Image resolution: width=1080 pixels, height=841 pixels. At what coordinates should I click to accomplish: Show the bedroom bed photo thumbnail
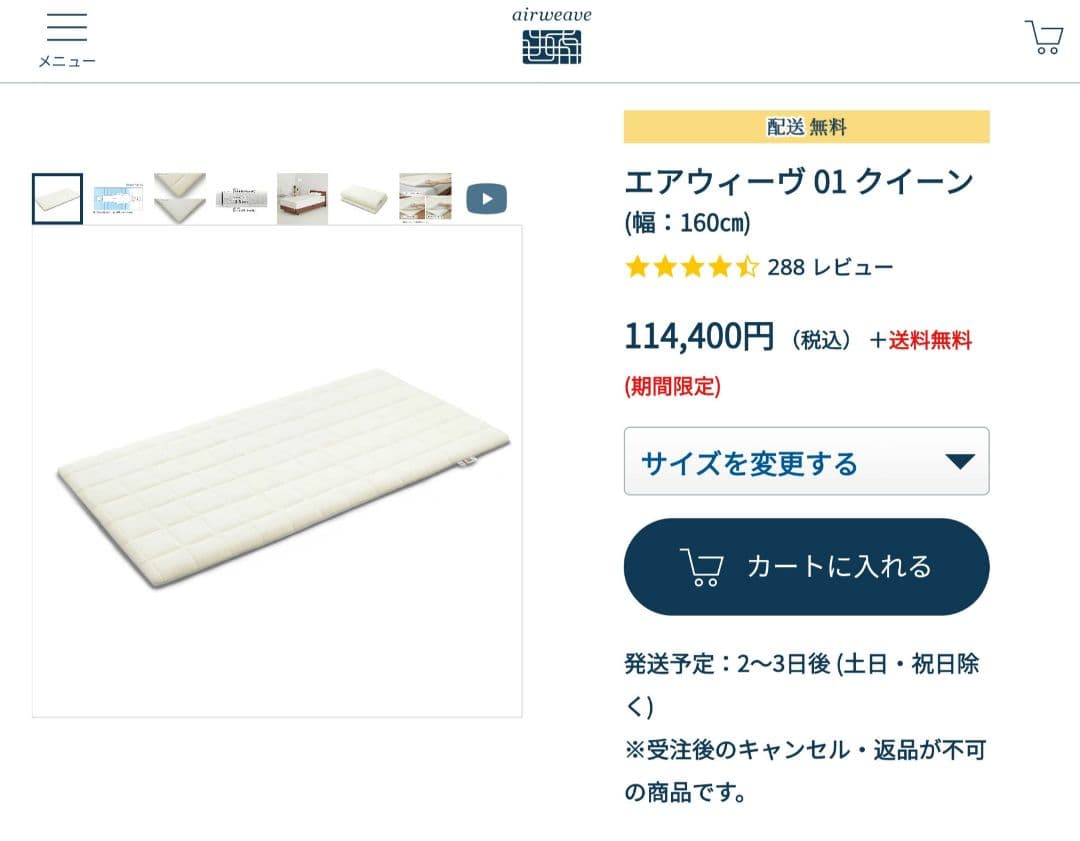coord(302,198)
